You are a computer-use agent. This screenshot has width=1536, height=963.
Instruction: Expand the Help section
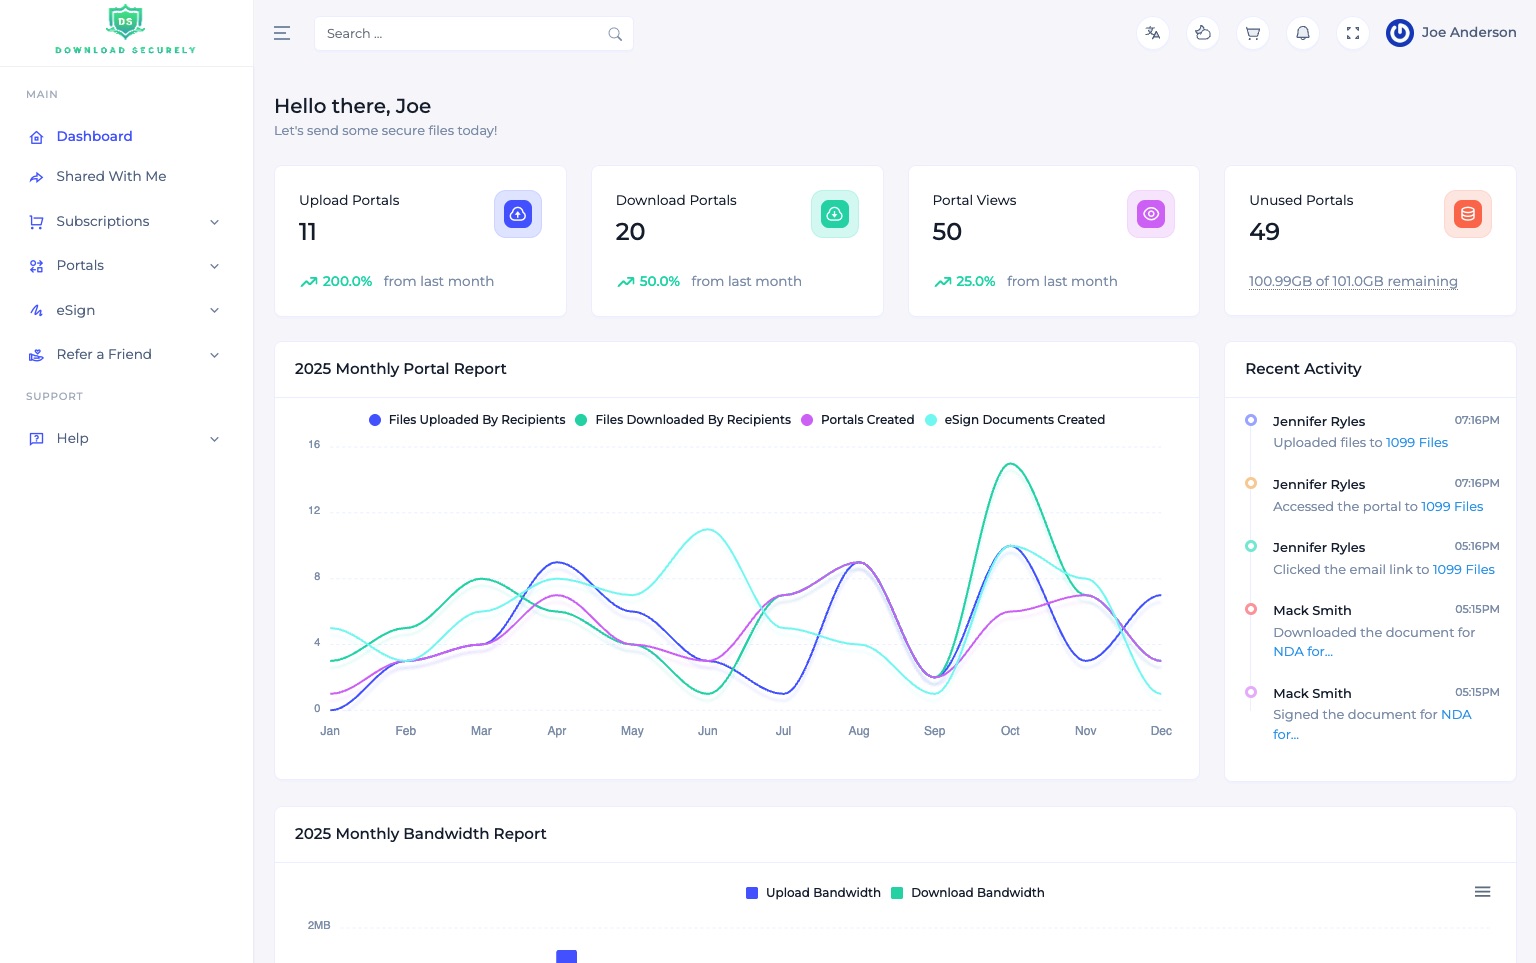point(72,438)
